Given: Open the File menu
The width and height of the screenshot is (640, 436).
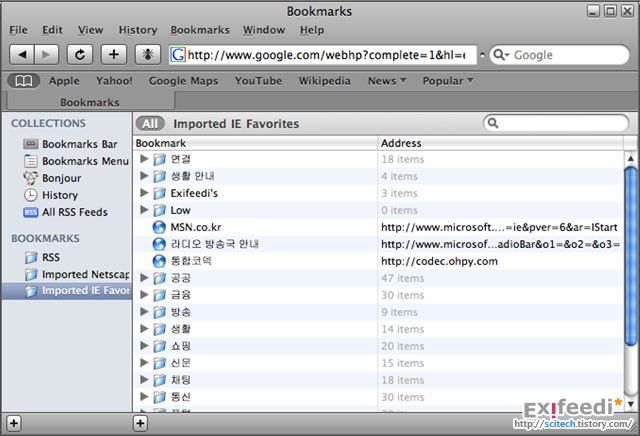Looking at the screenshot, I should click(18, 30).
